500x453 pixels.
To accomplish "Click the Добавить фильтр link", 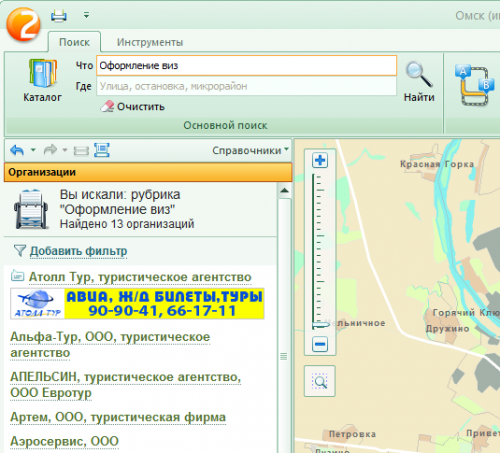I will point(79,251).
